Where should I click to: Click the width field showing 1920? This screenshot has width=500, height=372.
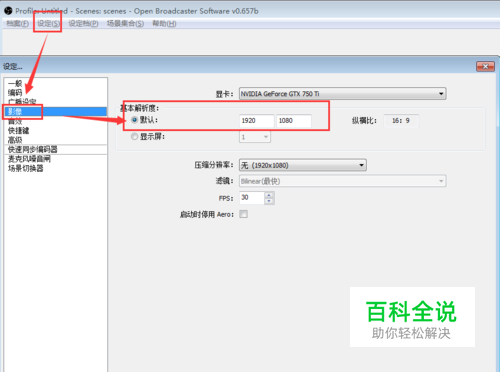pyautogui.click(x=257, y=121)
